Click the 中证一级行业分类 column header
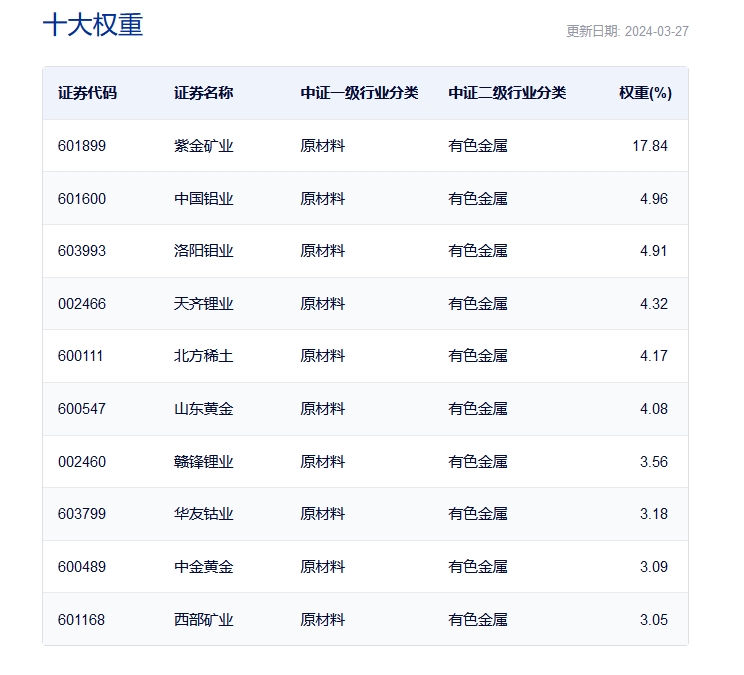The height and width of the screenshot is (675, 744). click(x=359, y=93)
